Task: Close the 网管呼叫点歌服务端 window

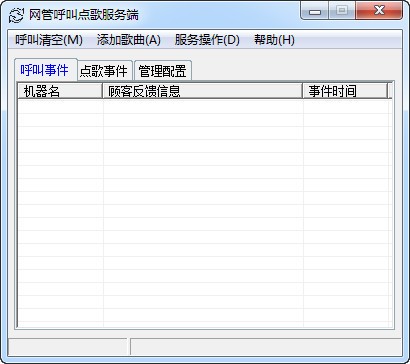Action: click(379, 11)
